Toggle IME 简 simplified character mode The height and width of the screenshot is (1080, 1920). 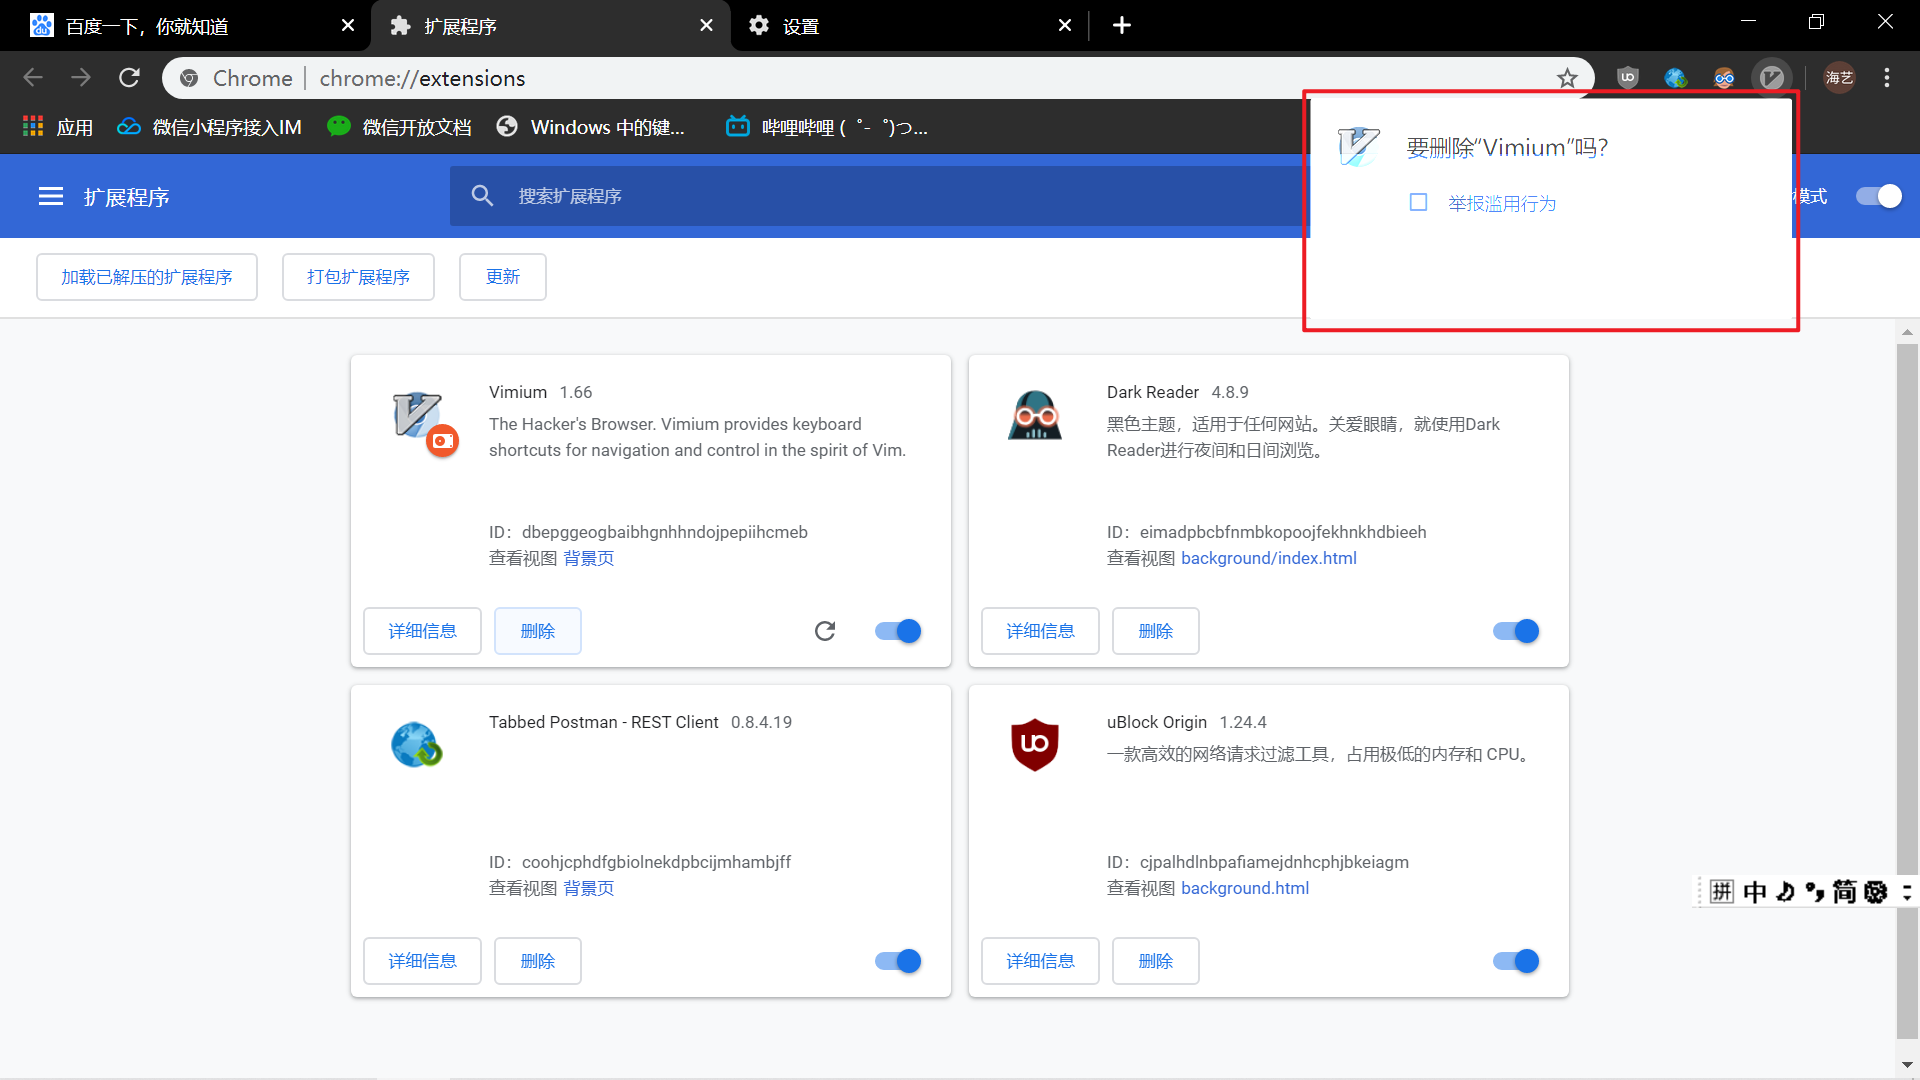coord(1845,891)
